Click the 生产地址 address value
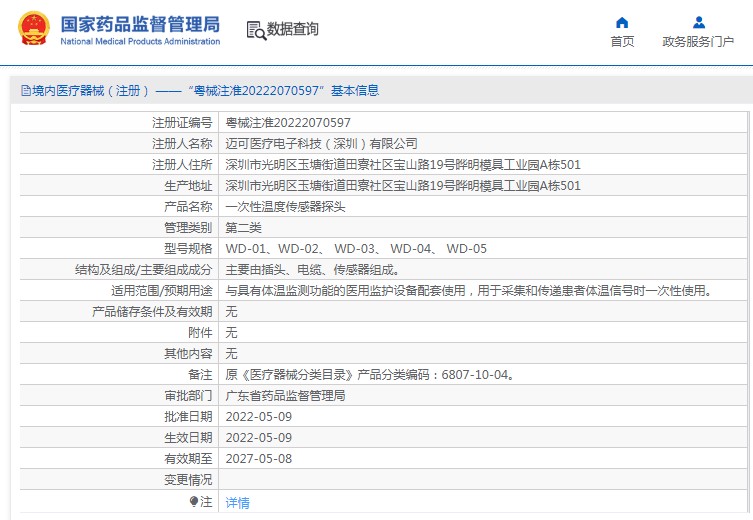This screenshot has height=520, width=753. [x=403, y=186]
